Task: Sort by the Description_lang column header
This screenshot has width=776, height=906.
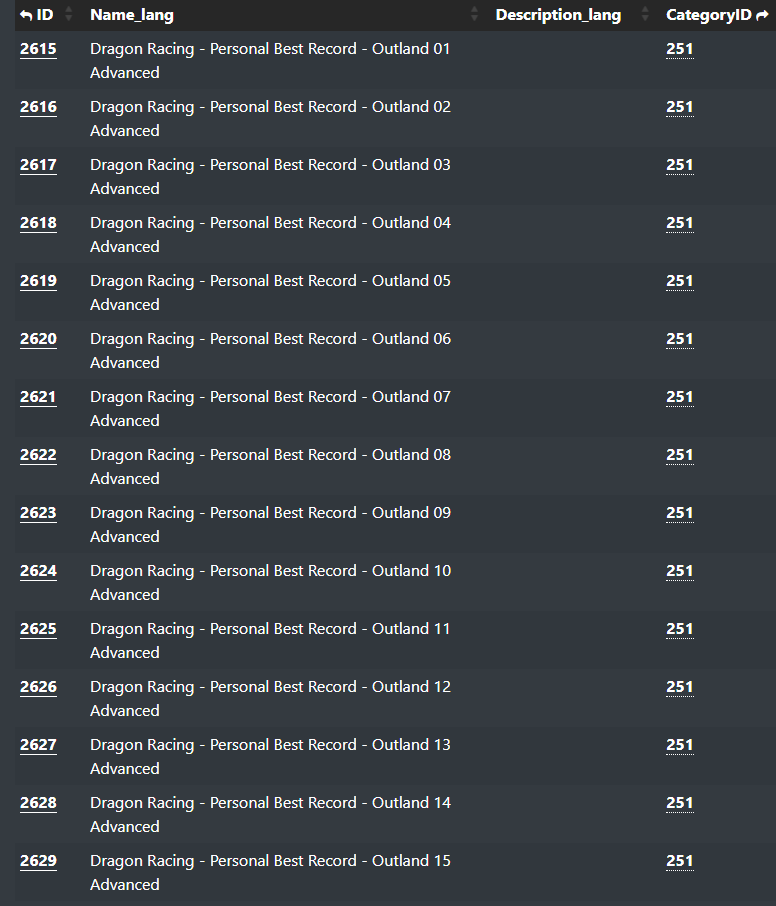Action: 558,15
